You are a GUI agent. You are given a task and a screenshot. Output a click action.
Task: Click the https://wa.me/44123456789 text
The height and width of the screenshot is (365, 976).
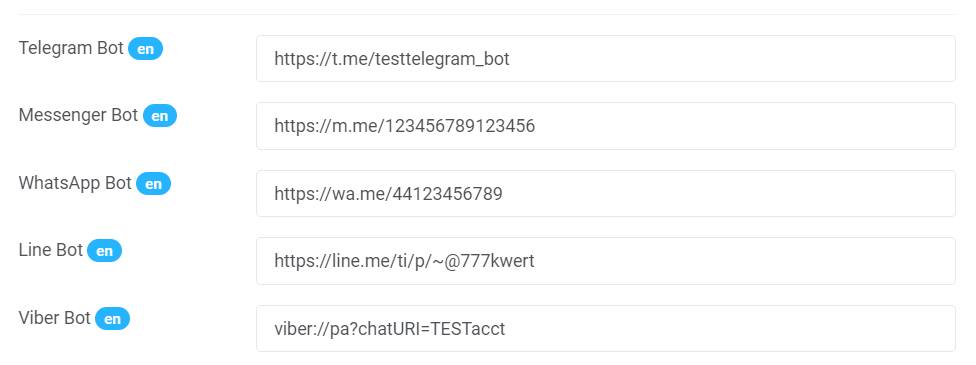[x=388, y=194]
